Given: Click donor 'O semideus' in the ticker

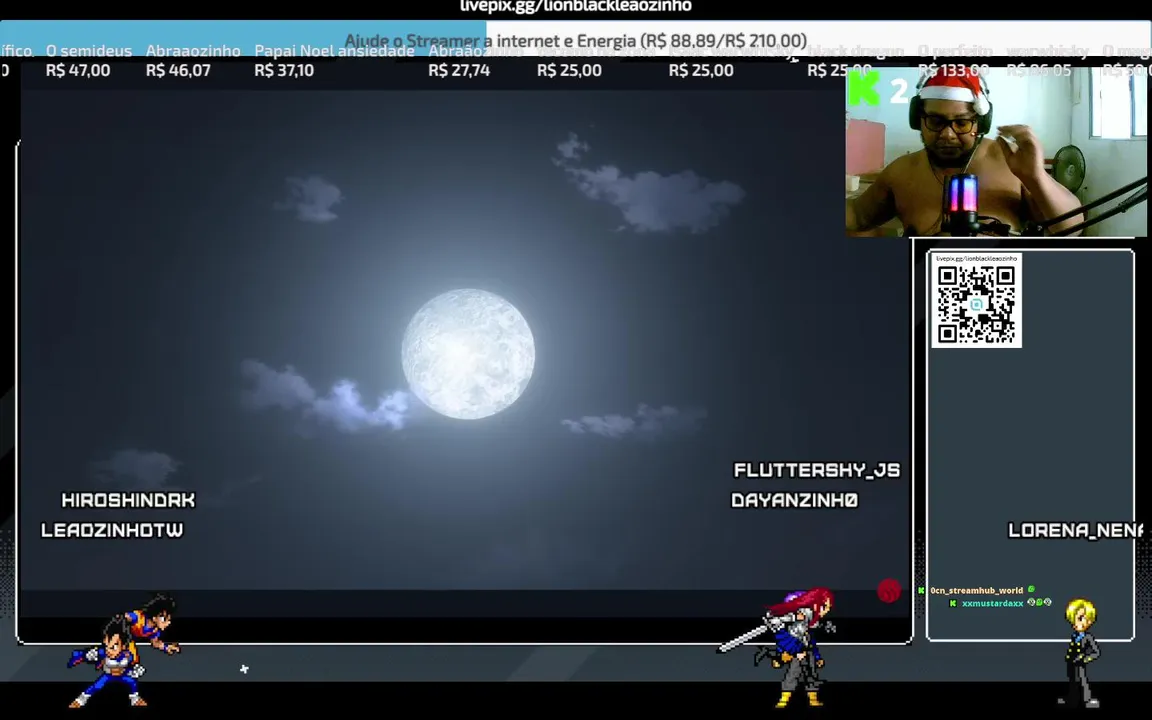Looking at the screenshot, I should click(x=89, y=51).
